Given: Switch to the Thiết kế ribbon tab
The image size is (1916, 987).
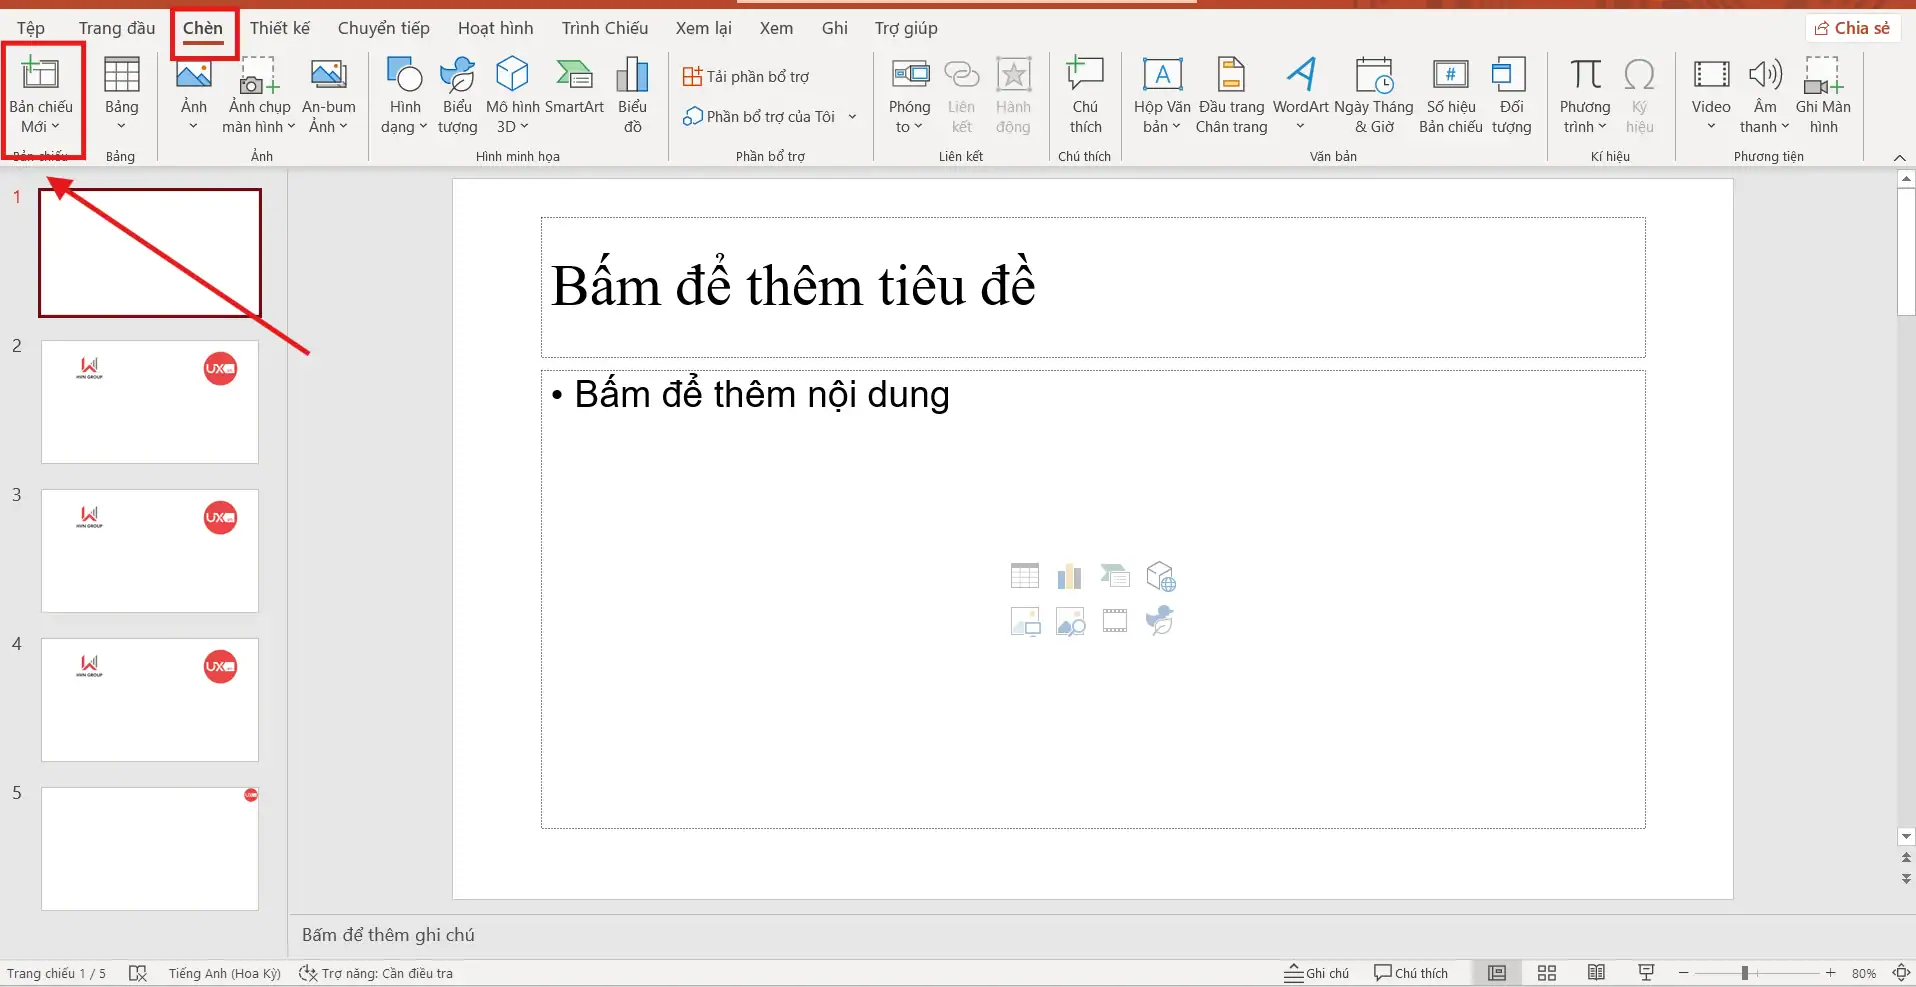Looking at the screenshot, I should pos(279,28).
